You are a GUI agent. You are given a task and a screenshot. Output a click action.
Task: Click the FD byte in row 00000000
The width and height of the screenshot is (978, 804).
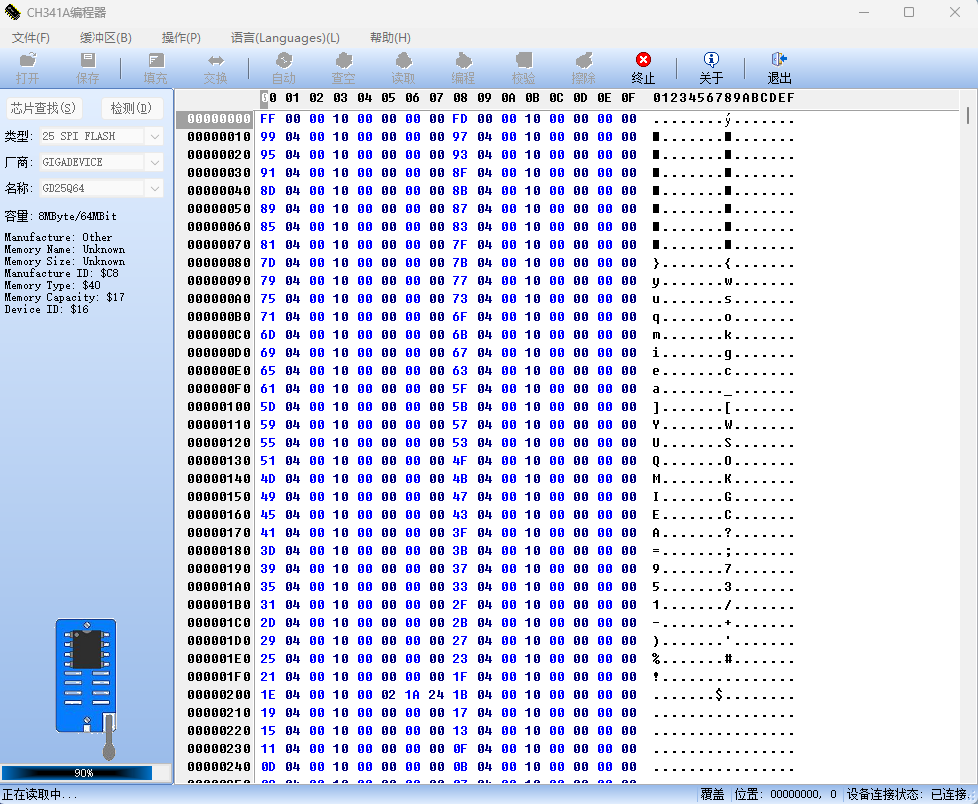pyautogui.click(x=460, y=119)
